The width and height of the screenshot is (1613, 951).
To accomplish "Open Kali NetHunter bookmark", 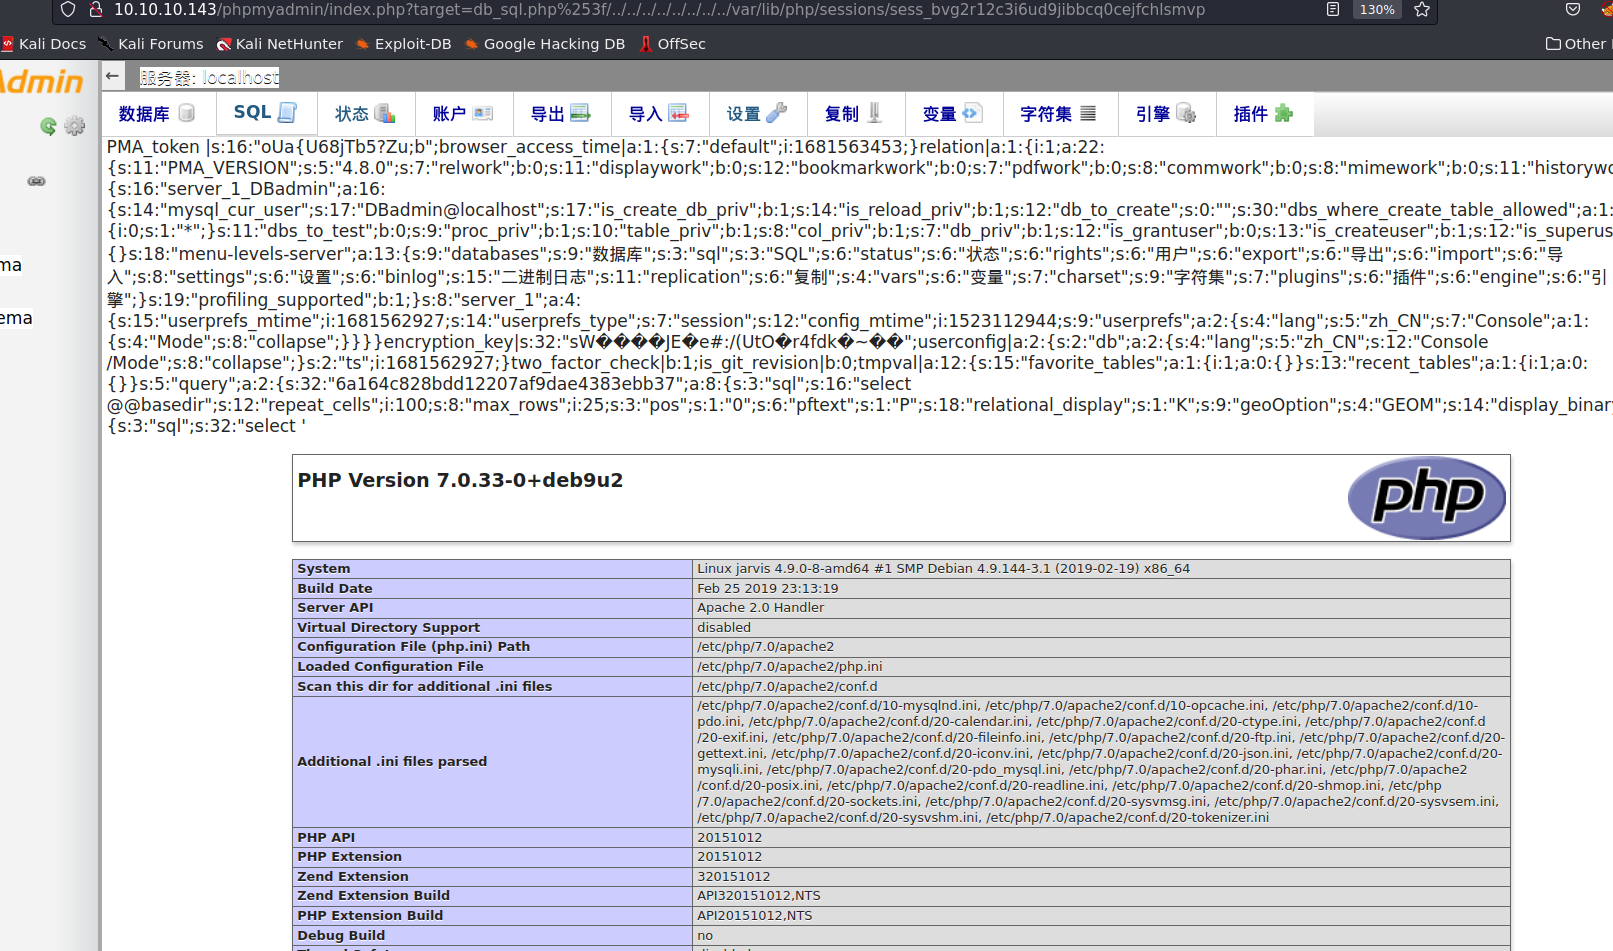I will (280, 44).
